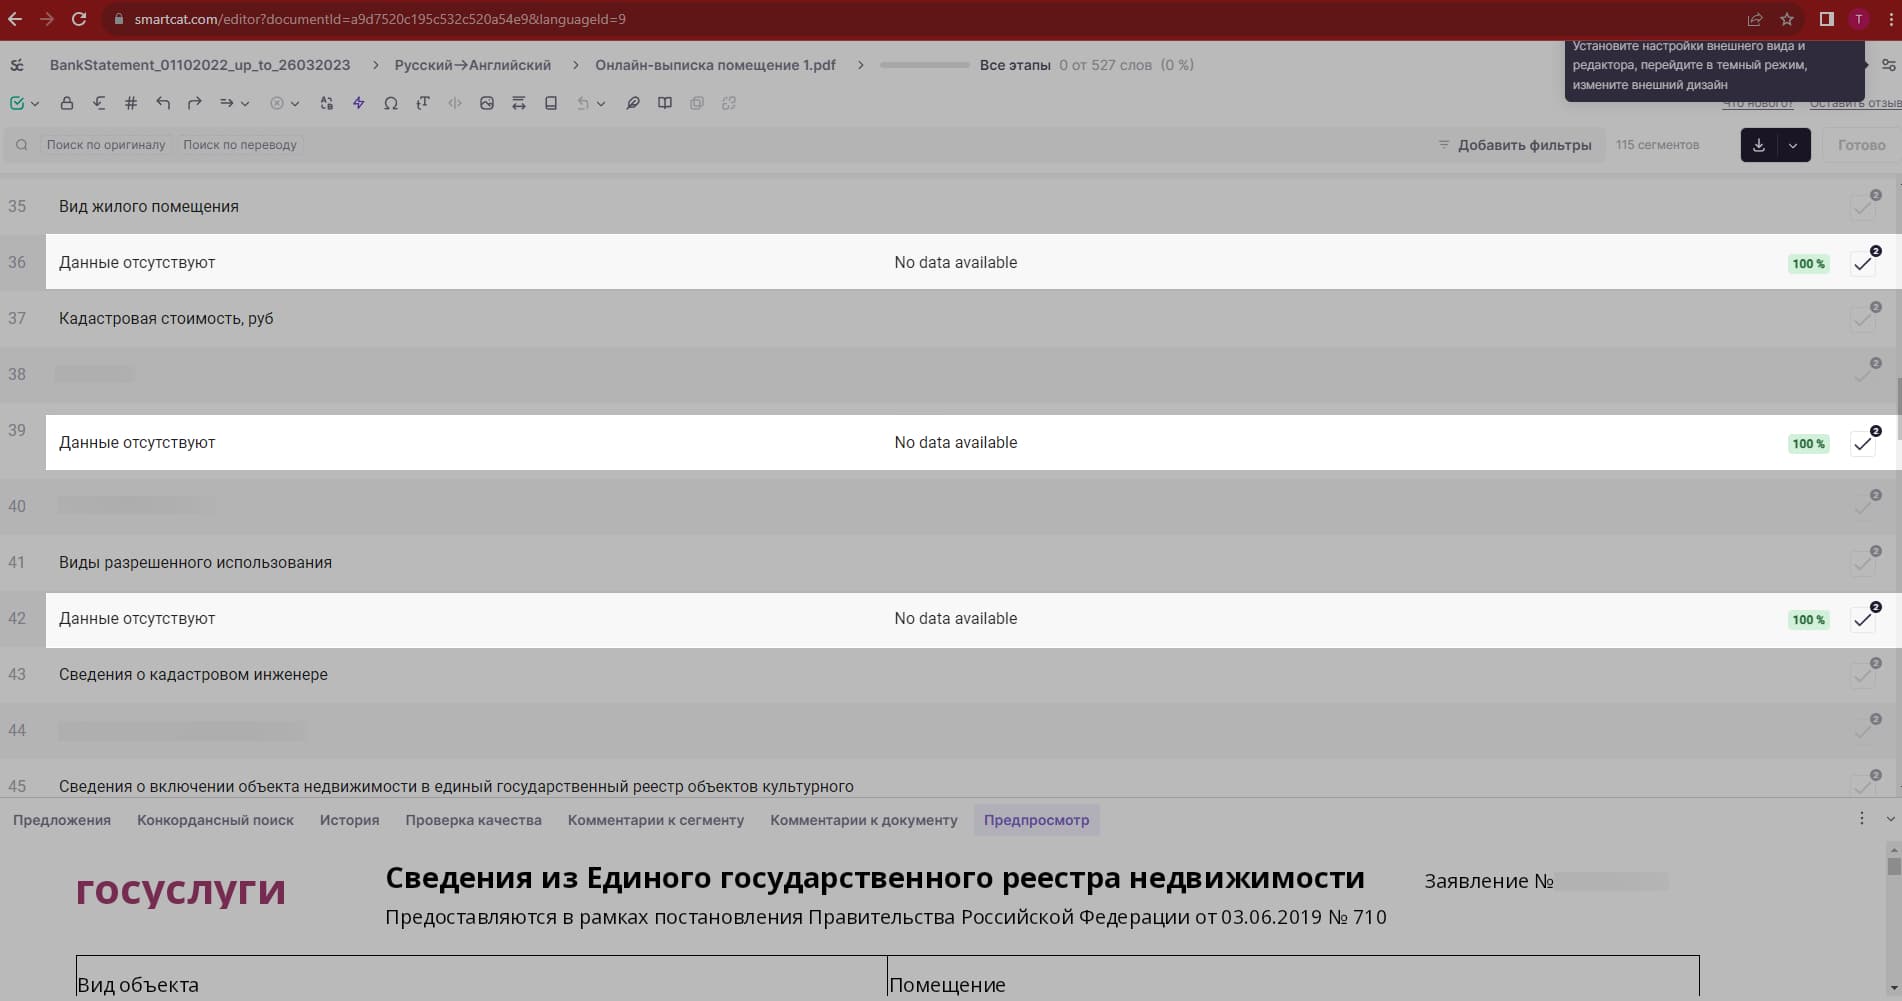Open the История tab
The image size is (1902, 1001).
[x=349, y=820]
